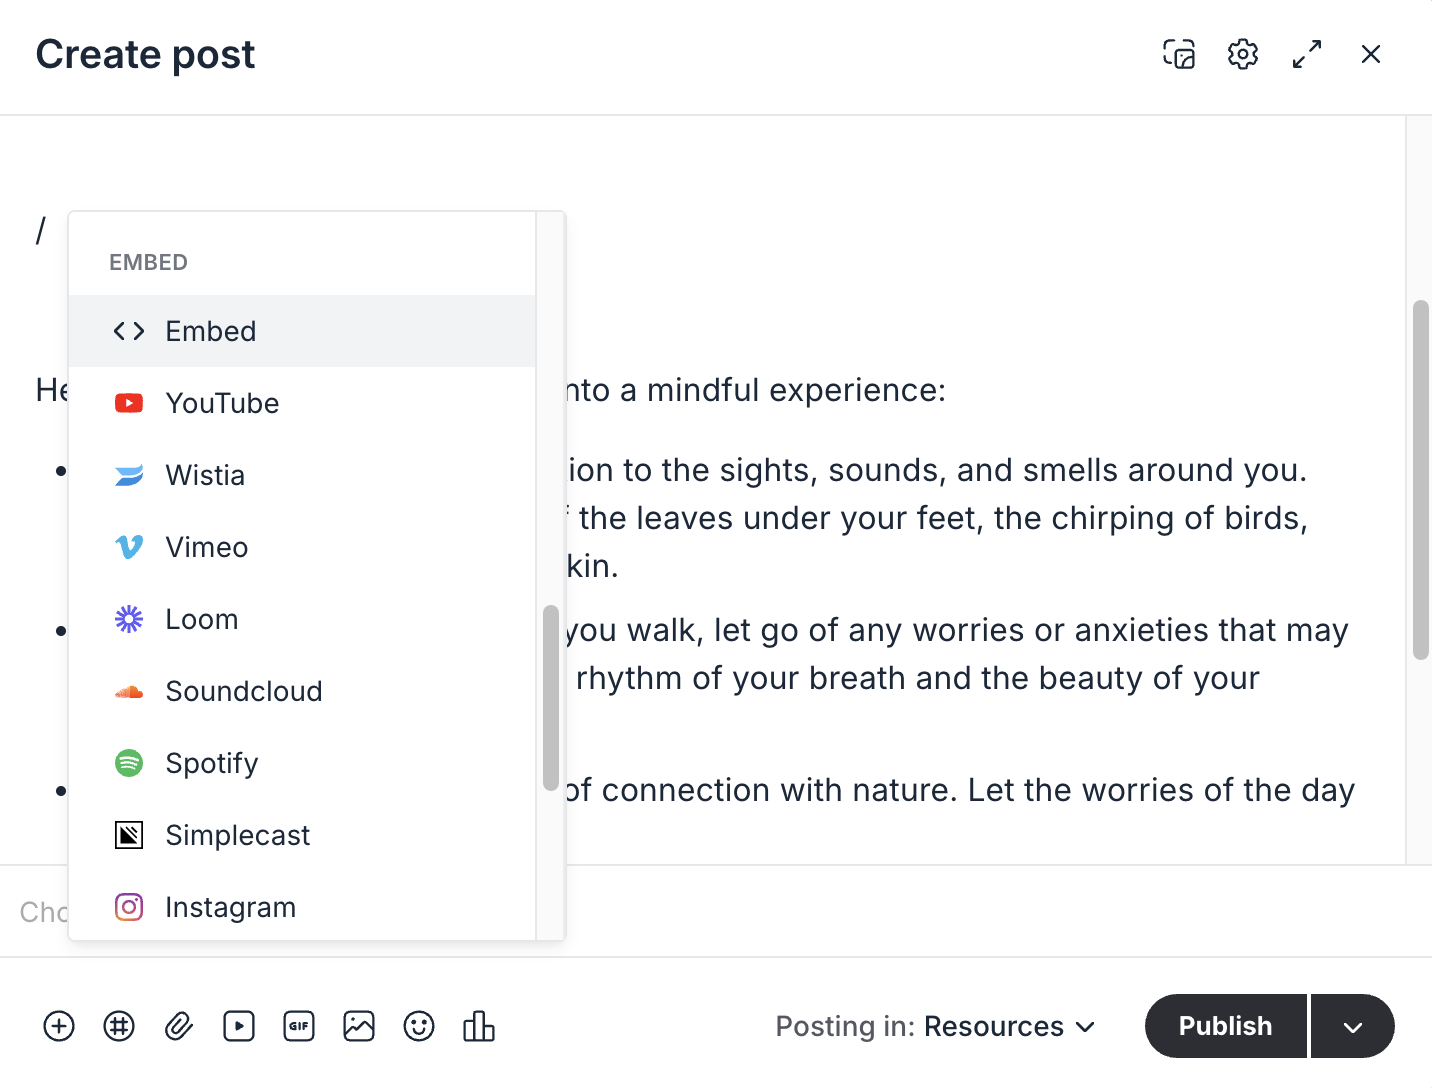Embed a Vimeo video
This screenshot has width=1432, height=1088.
(206, 547)
